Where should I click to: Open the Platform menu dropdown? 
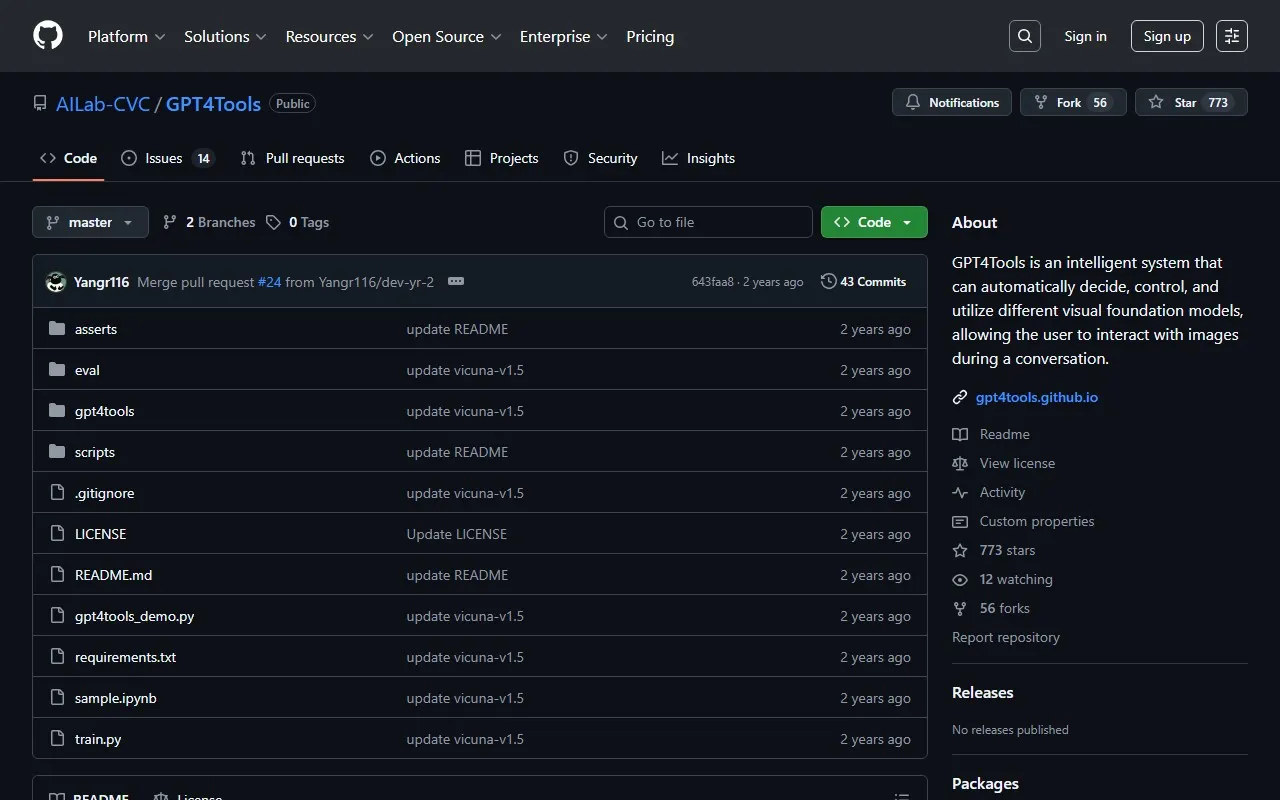pyautogui.click(x=126, y=36)
